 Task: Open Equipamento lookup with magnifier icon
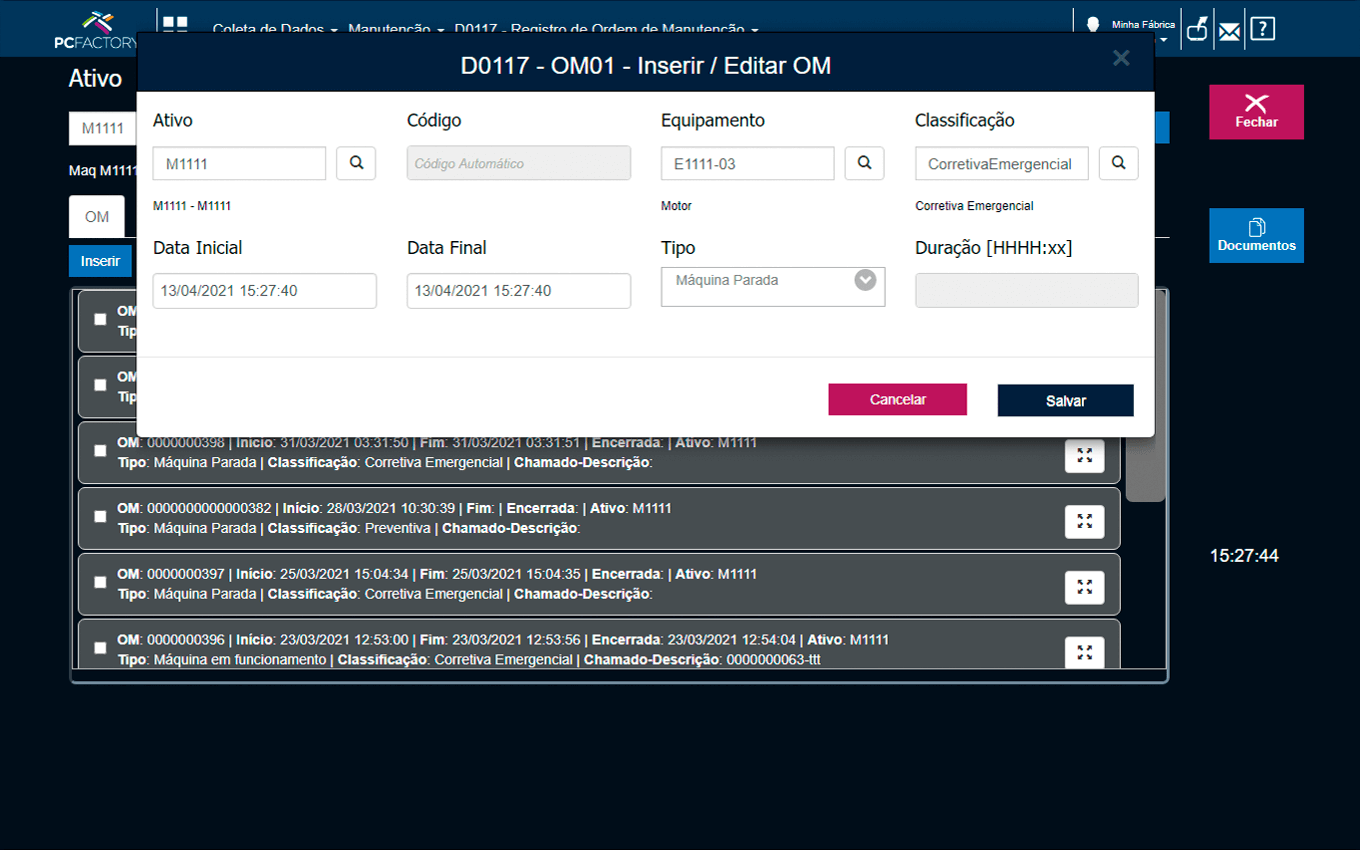click(864, 163)
